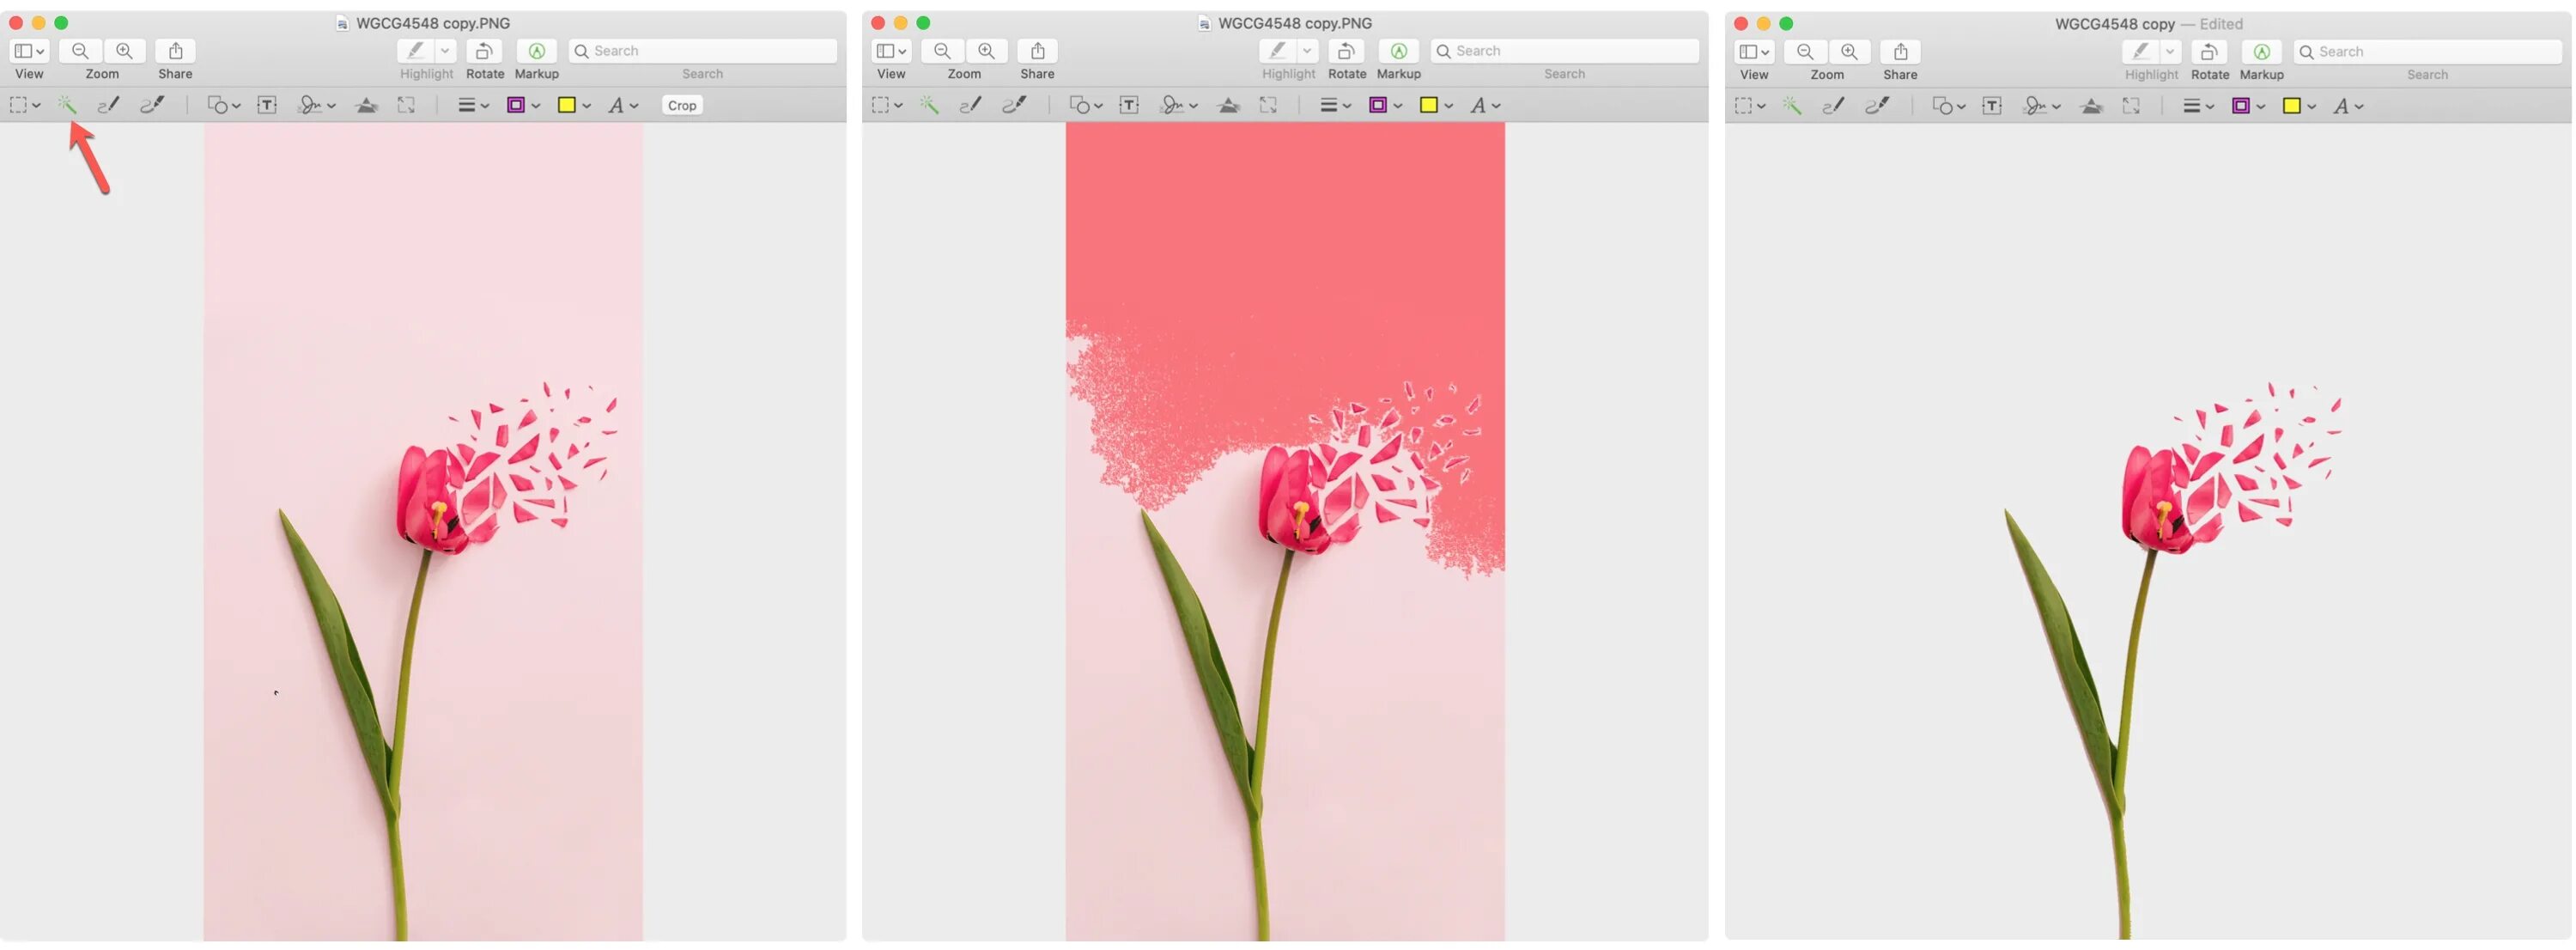Screen dimensions: 2576x950
Task: Click yellow fill color swatch in middle window
Action: 1428,105
